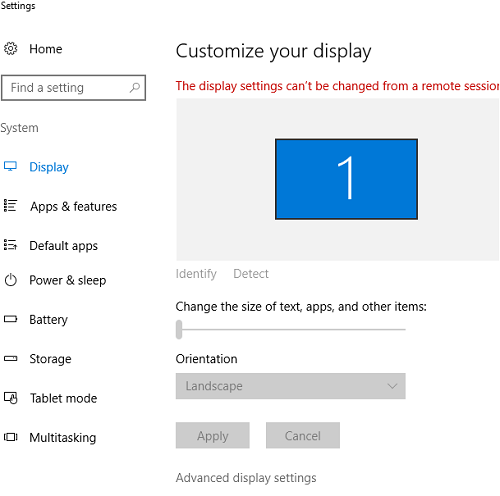Click the Storage drive icon
The height and width of the screenshot is (496, 500).
10,359
